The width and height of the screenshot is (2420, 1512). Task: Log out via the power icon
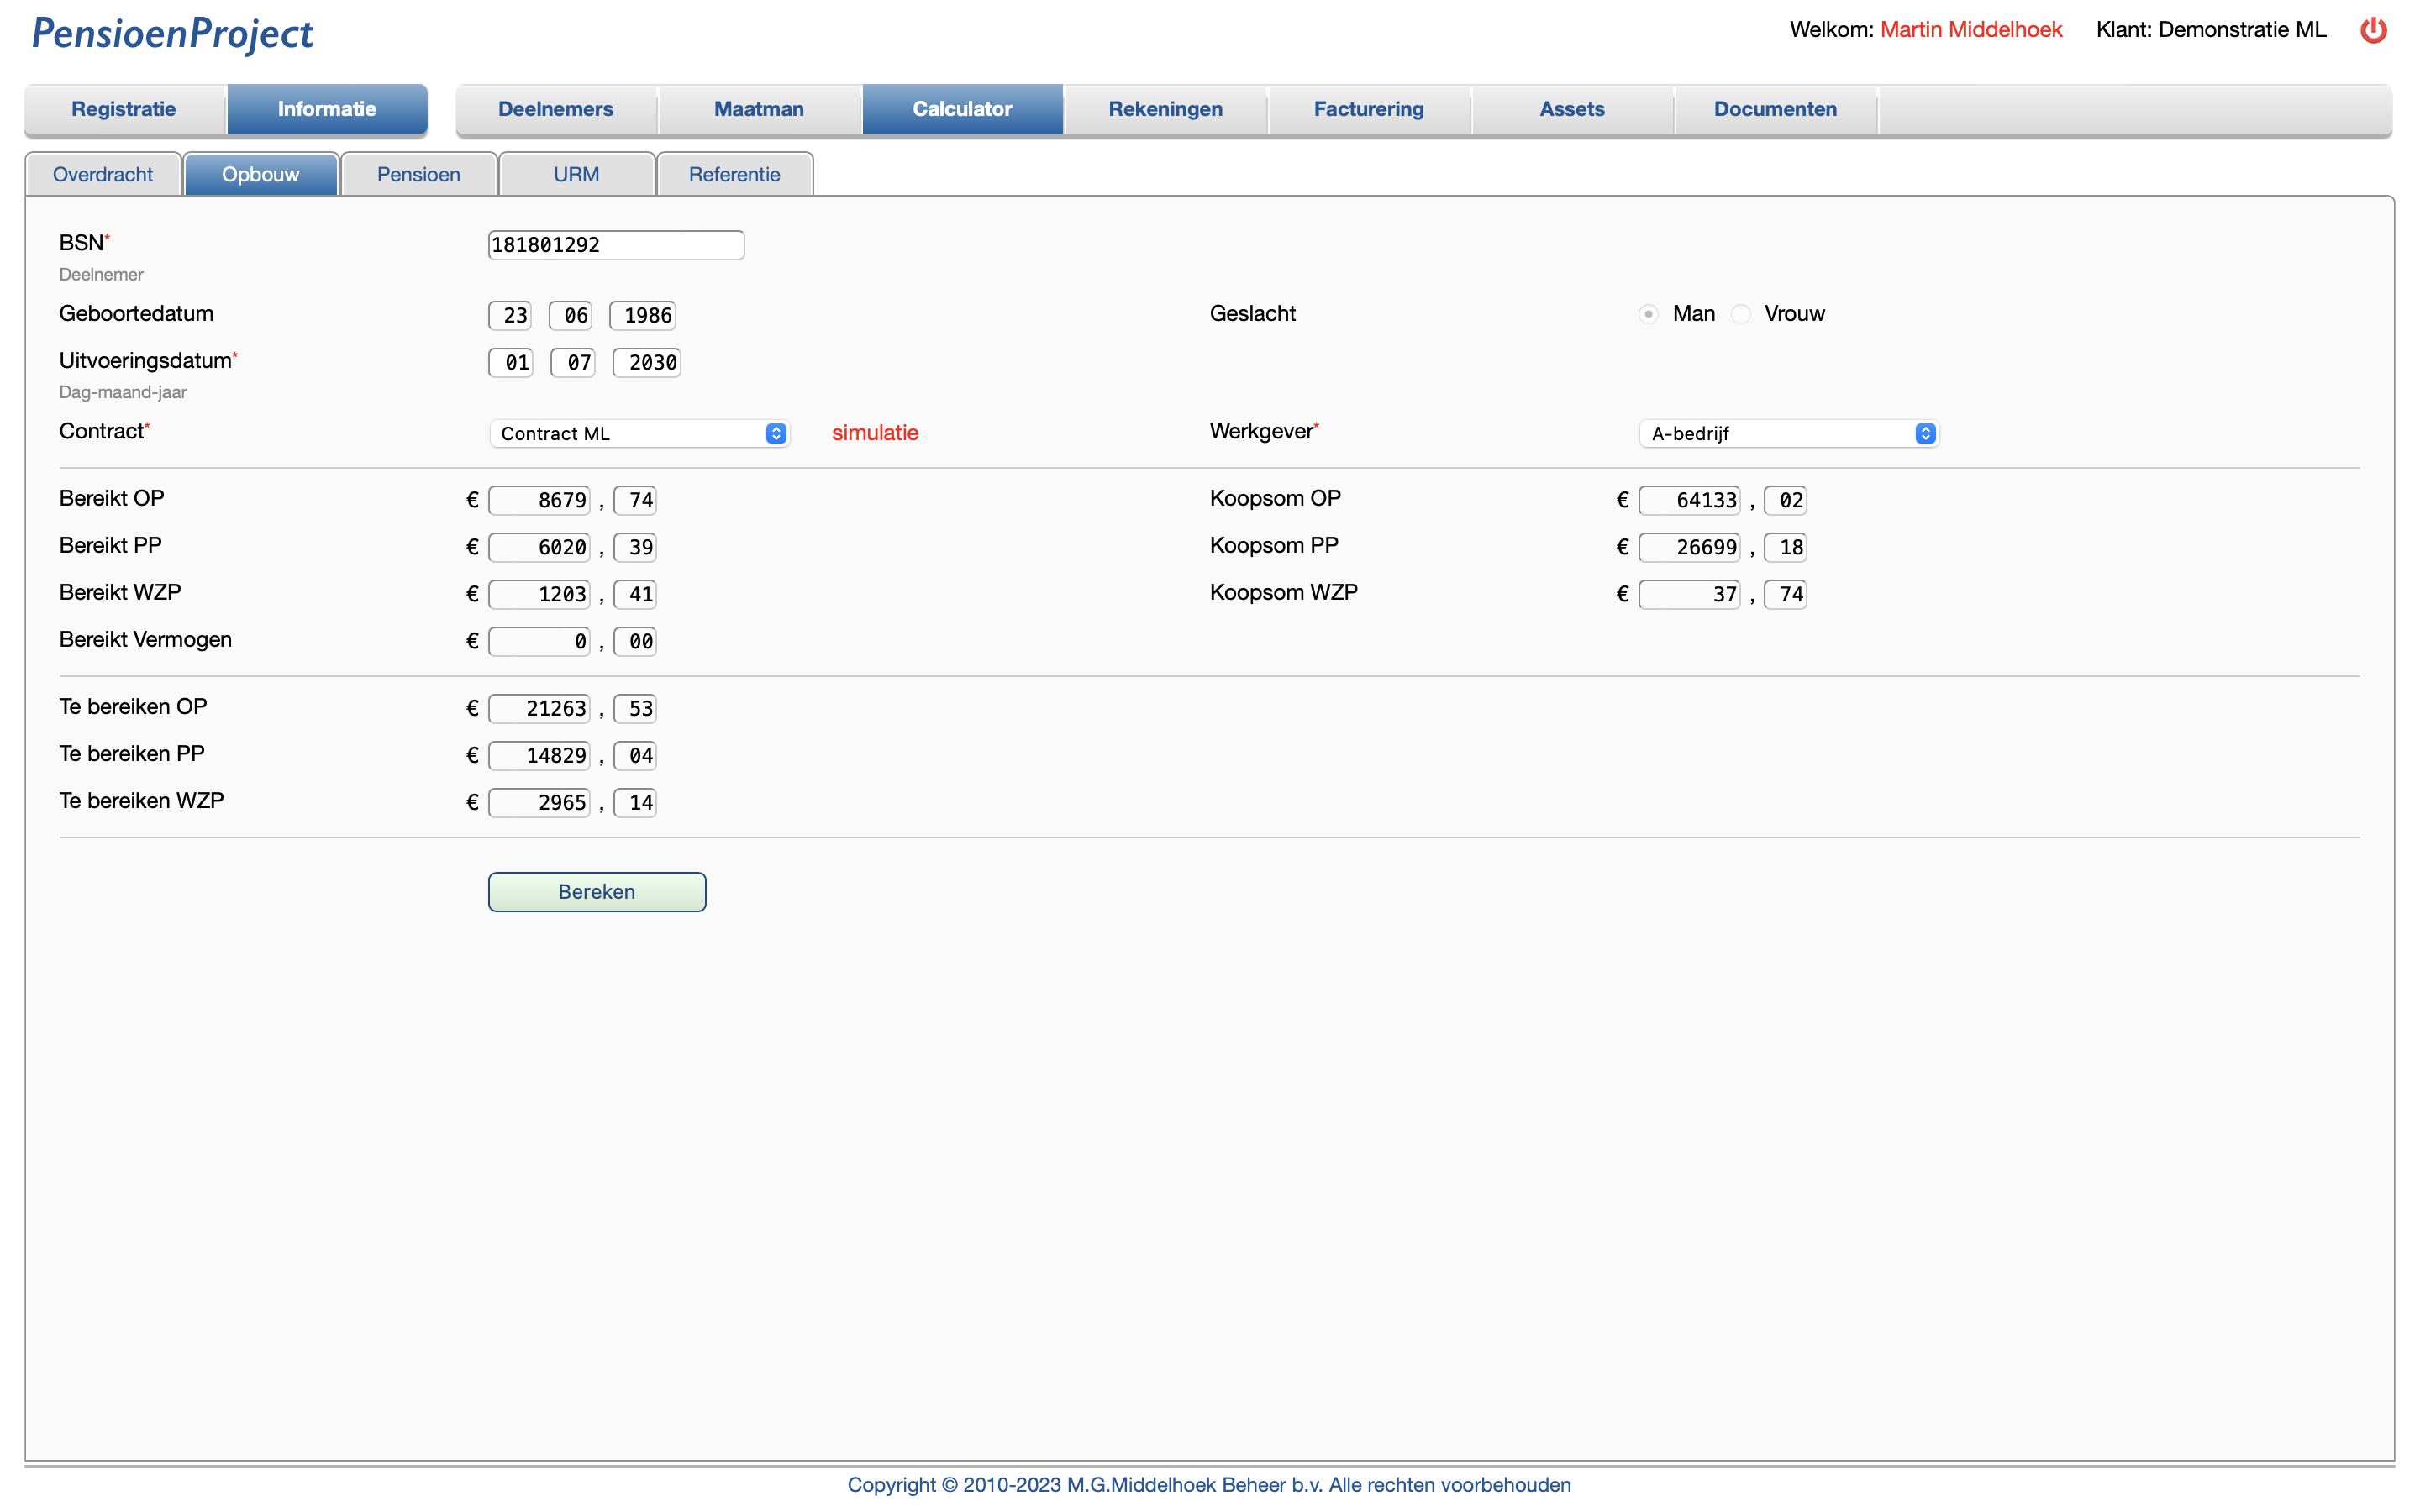(x=2374, y=30)
